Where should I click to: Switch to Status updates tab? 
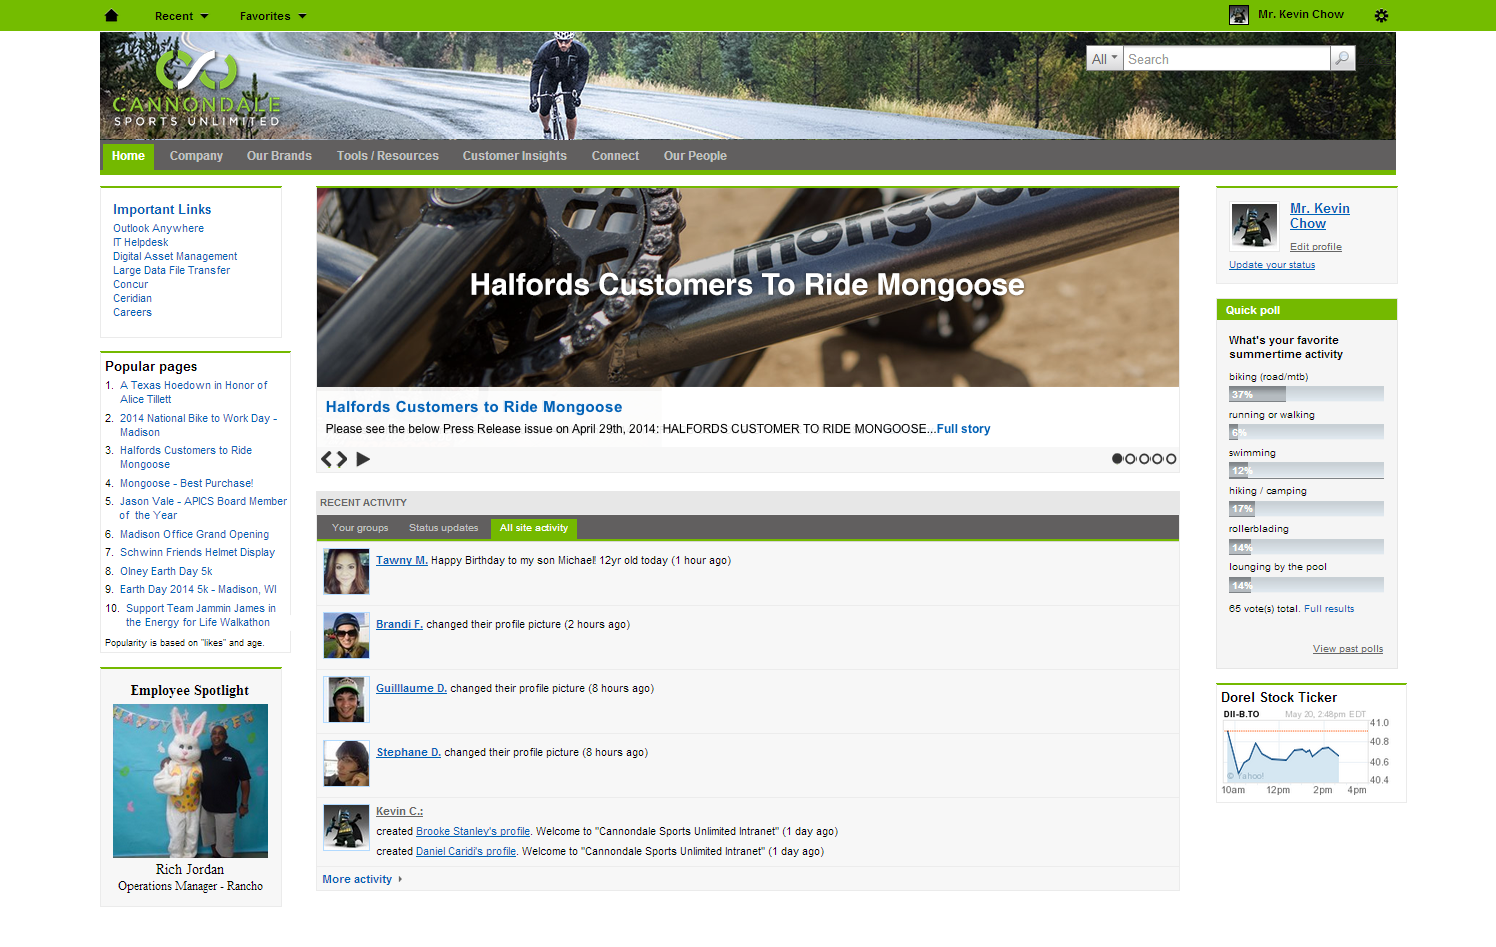pos(443,528)
